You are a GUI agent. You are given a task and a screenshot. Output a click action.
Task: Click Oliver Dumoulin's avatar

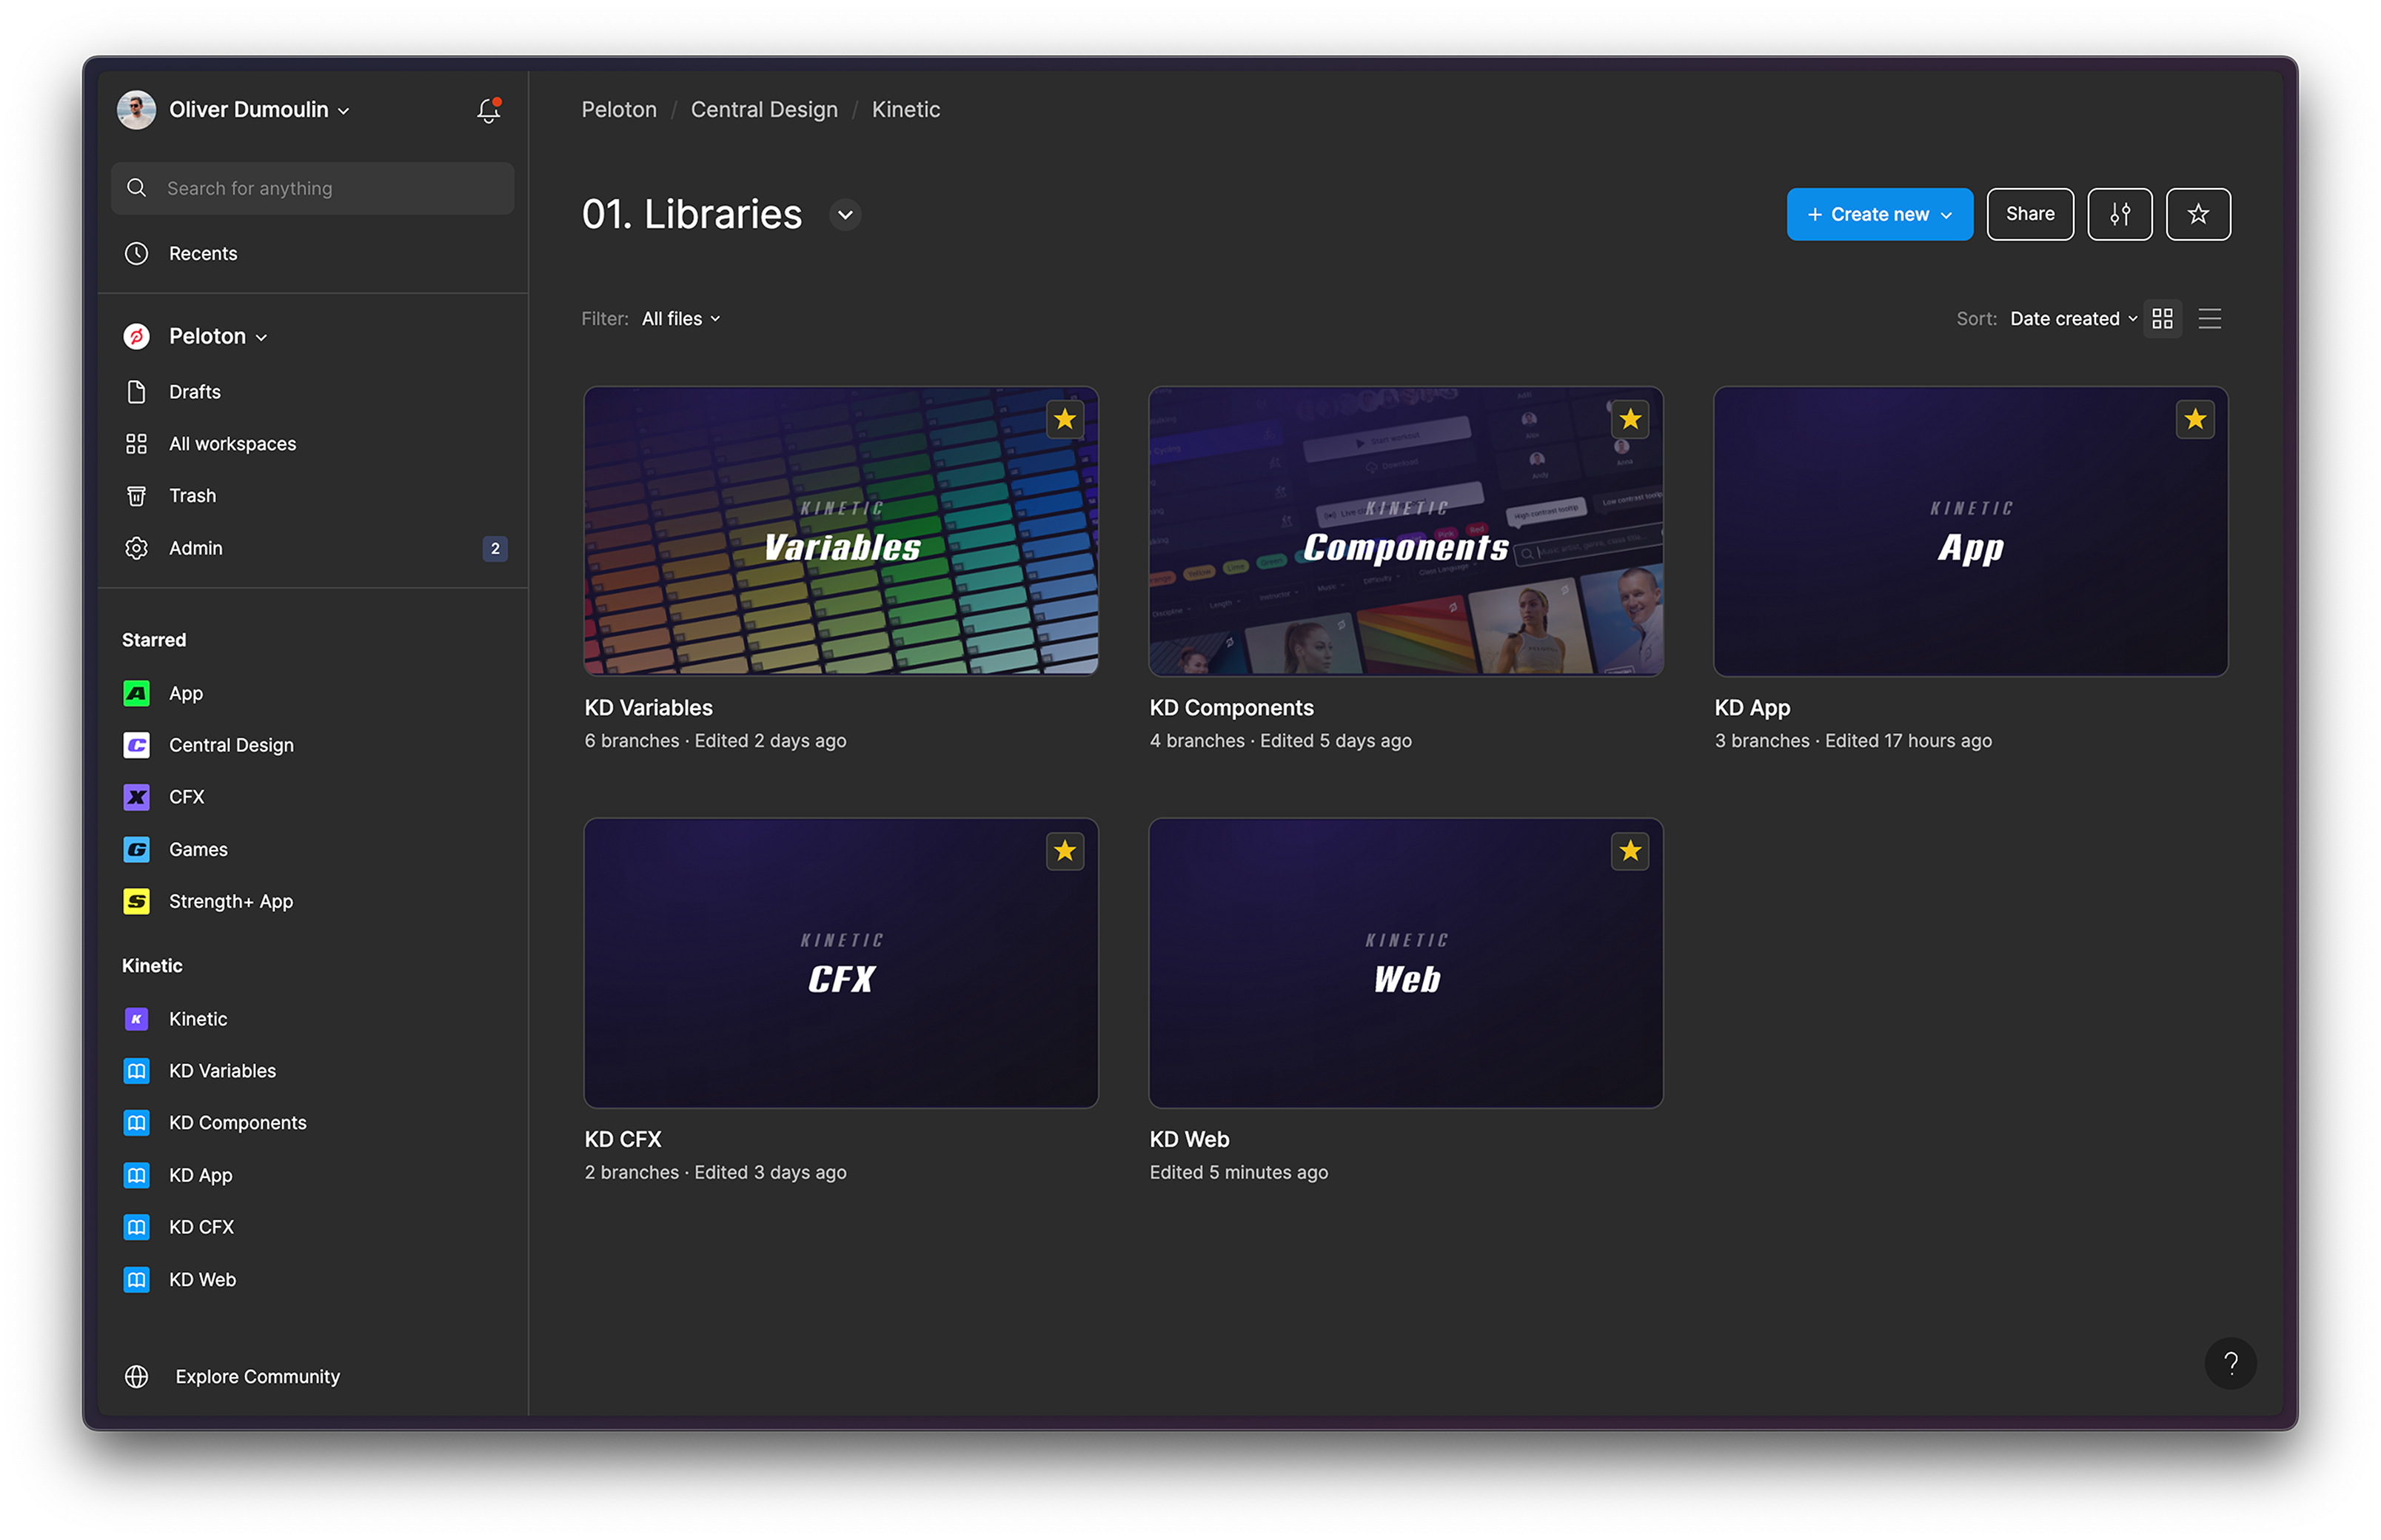click(x=137, y=109)
